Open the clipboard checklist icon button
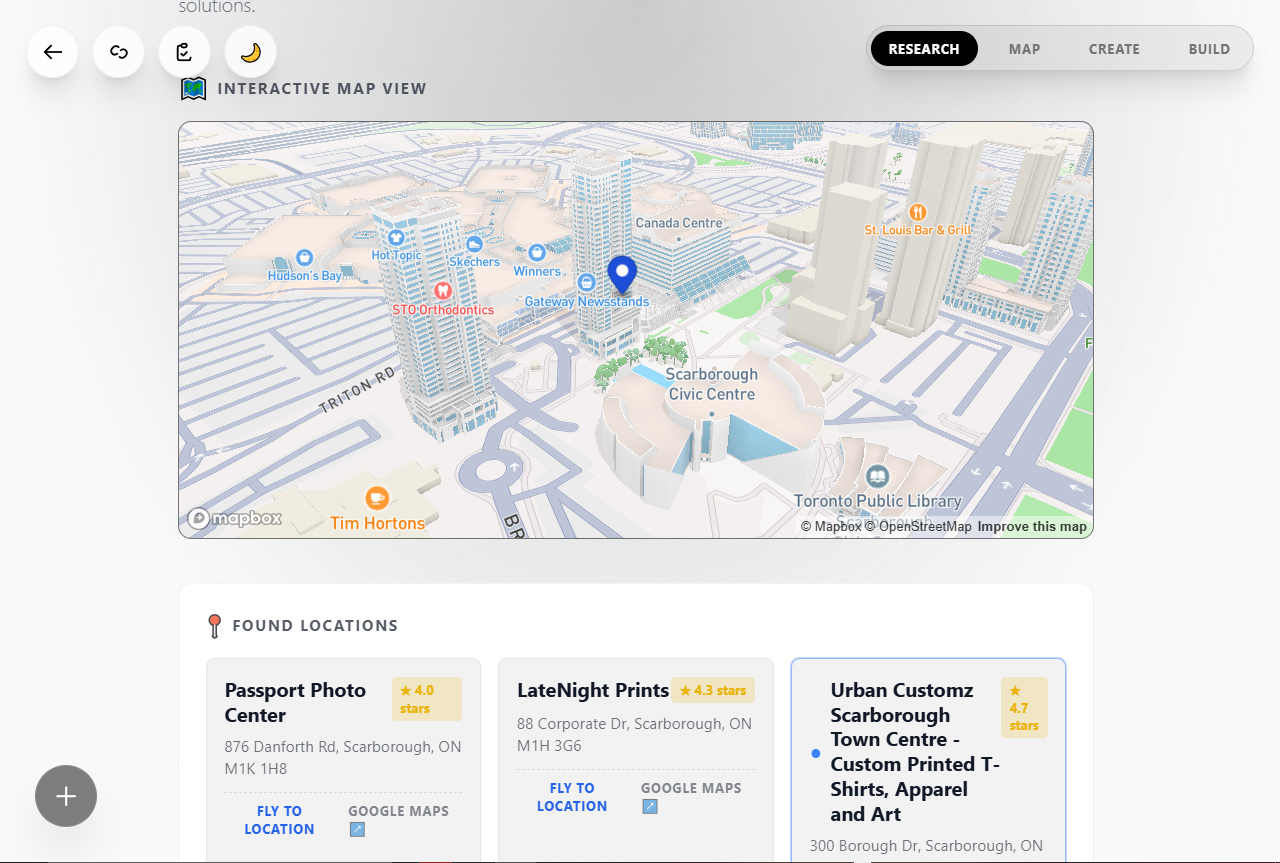1280x863 pixels. point(185,52)
